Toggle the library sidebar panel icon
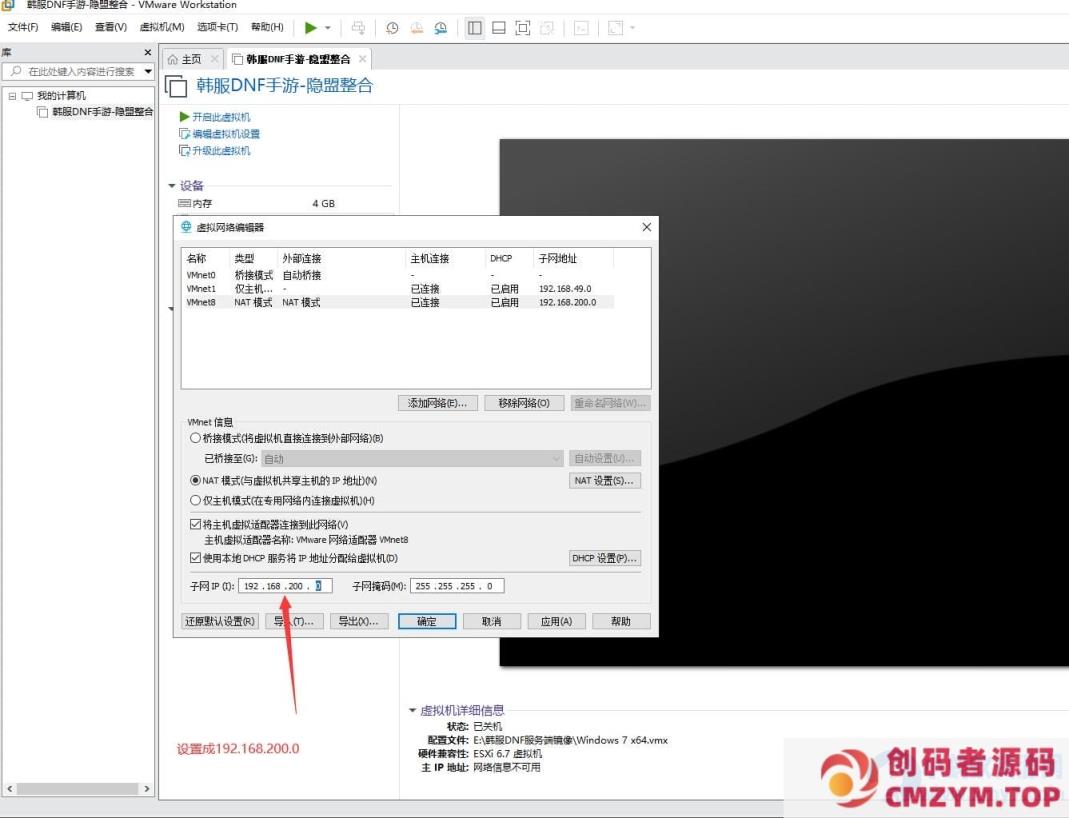The image size is (1069, 818). [x=473, y=28]
